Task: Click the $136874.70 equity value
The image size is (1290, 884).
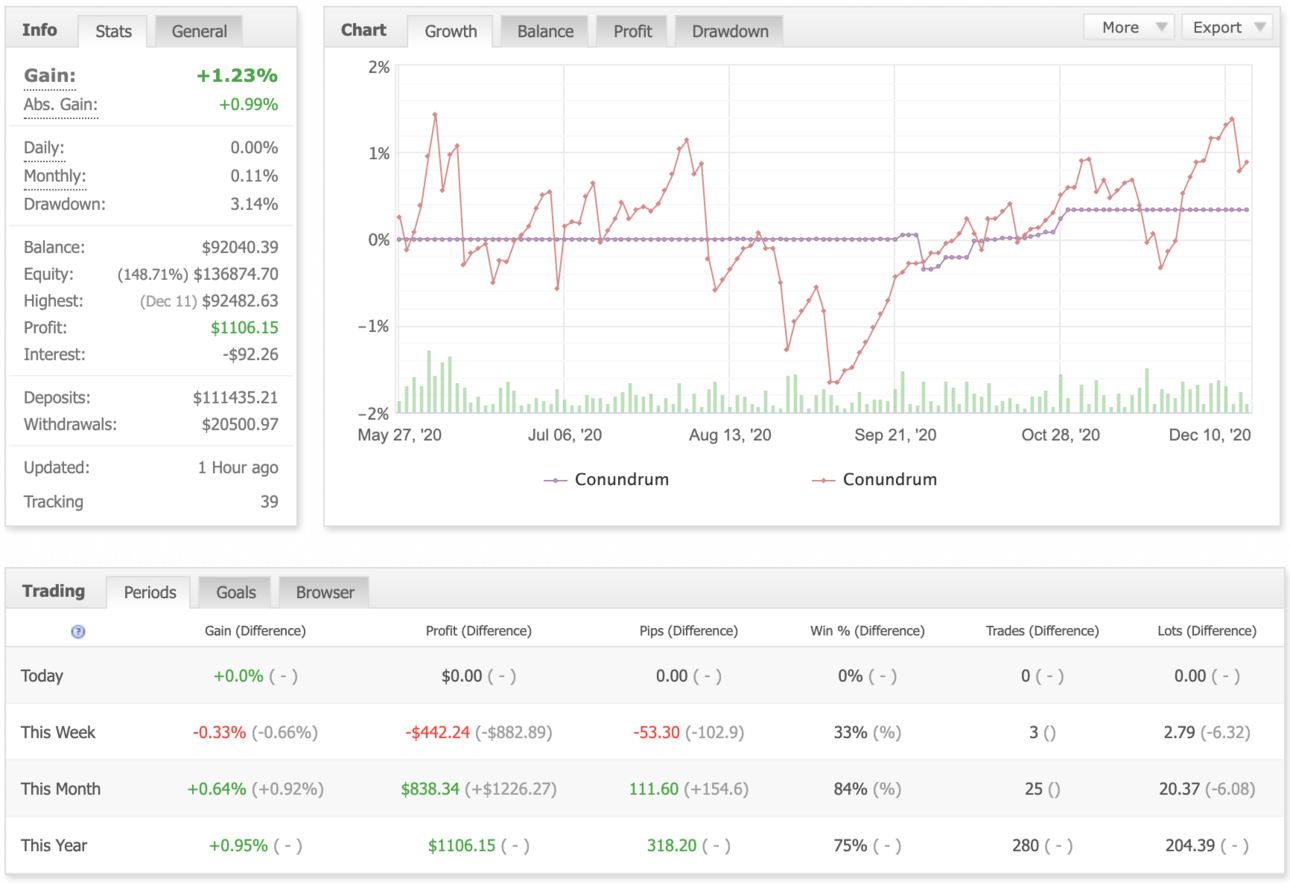Action: coord(236,274)
